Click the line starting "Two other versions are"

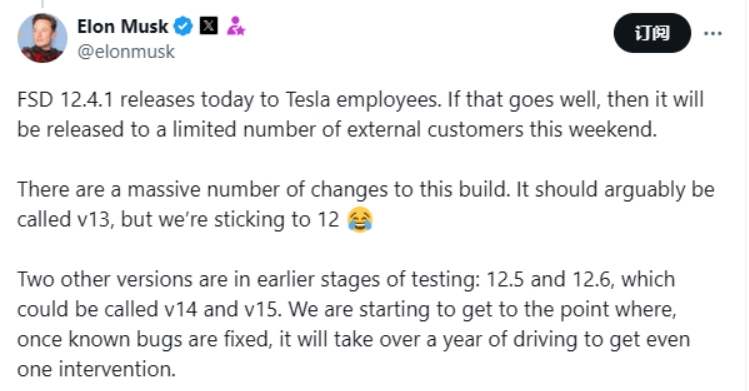tap(346, 279)
